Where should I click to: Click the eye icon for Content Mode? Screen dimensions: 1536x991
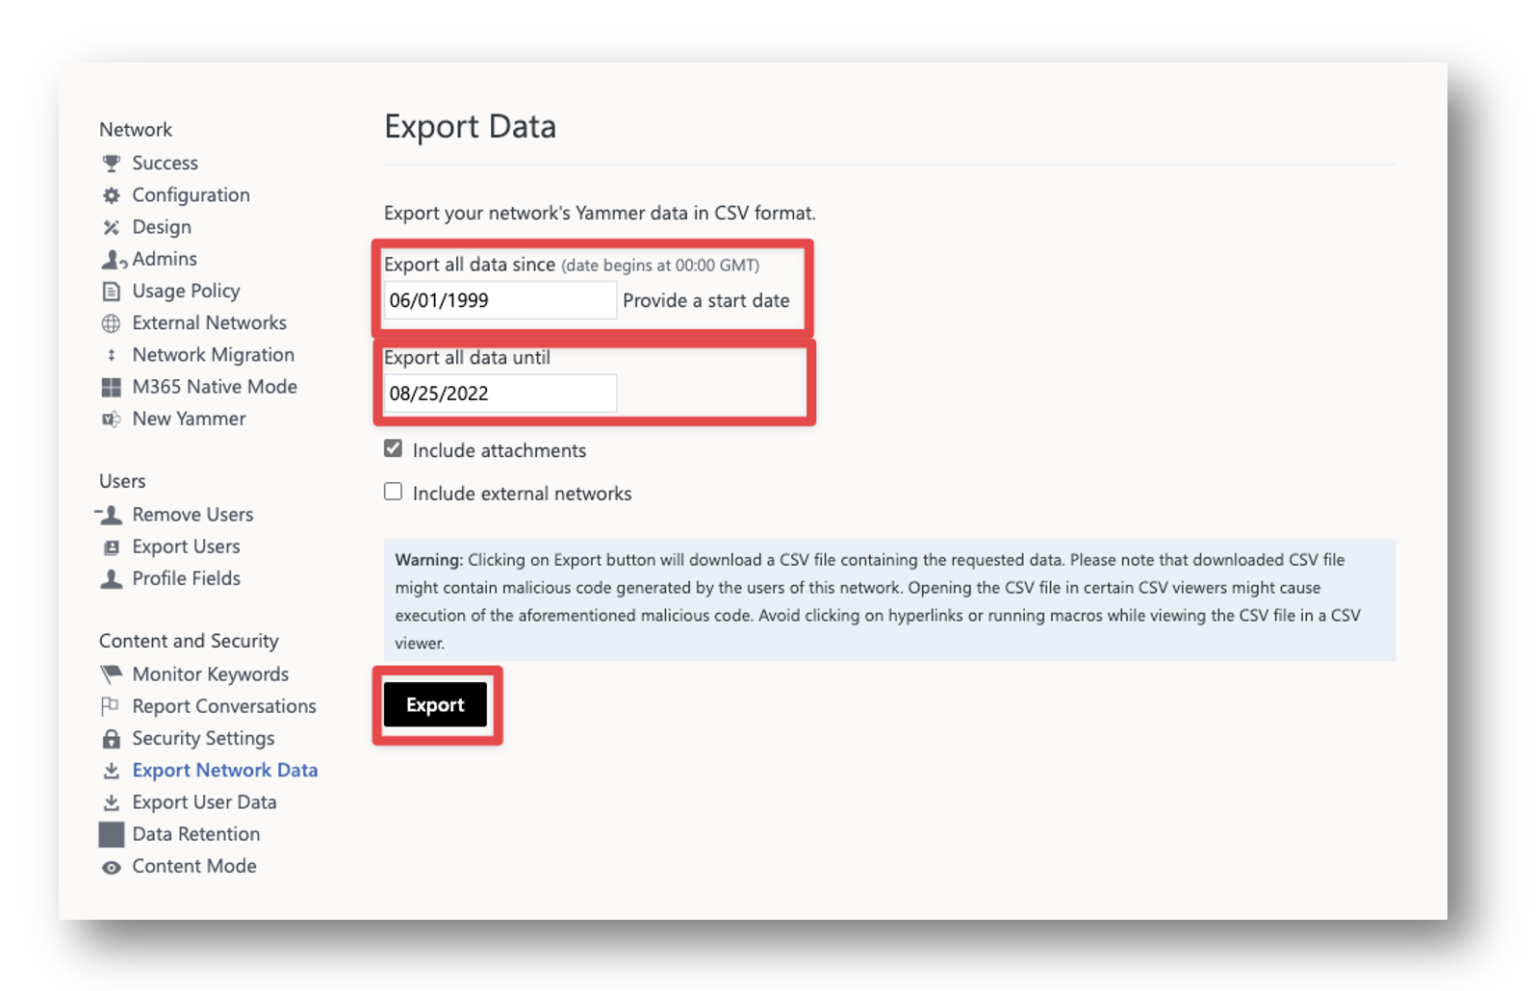[x=111, y=867]
